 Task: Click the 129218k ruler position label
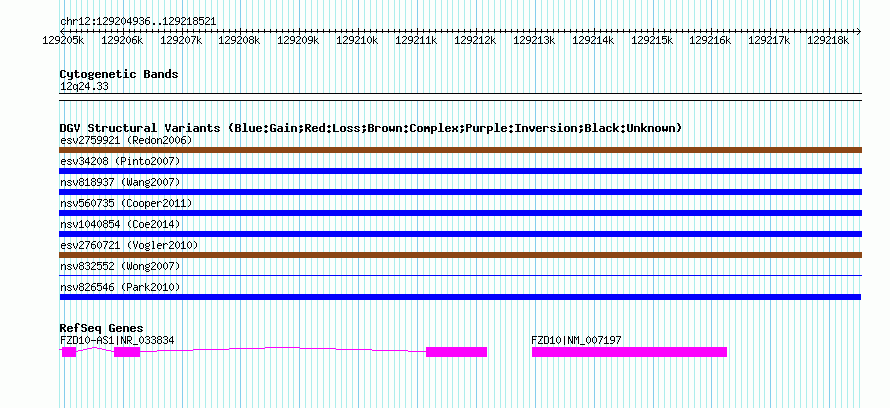(829, 41)
